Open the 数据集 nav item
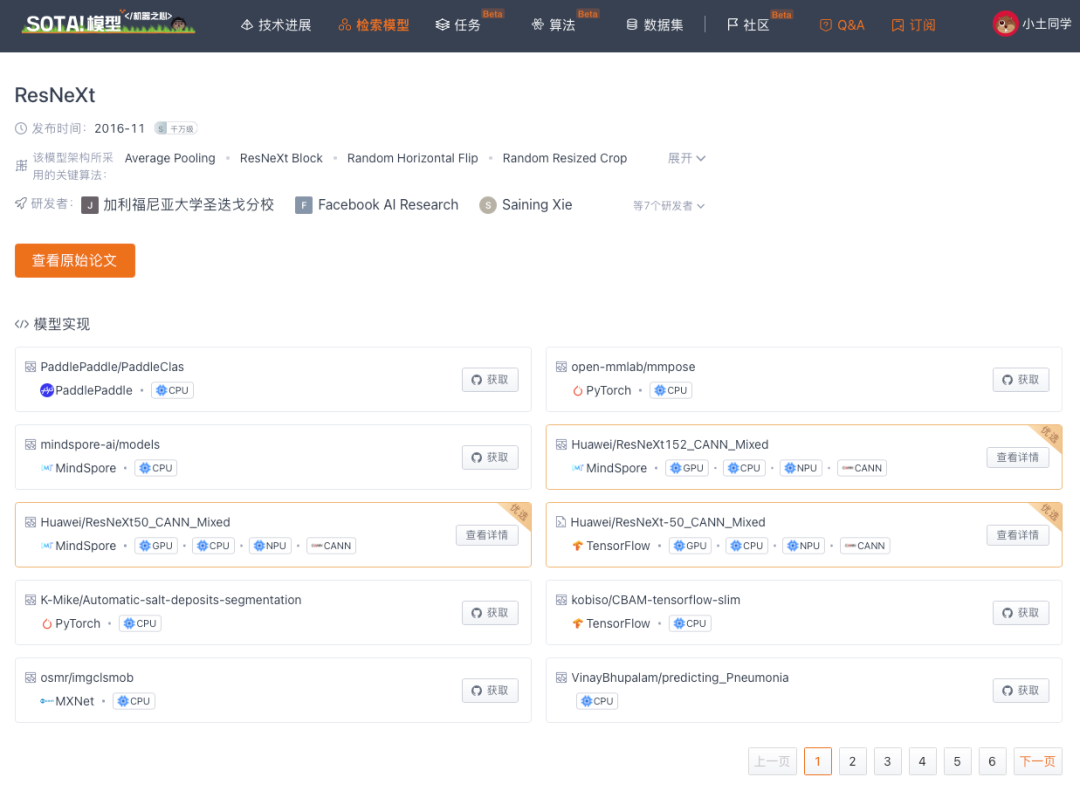The height and width of the screenshot is (798, 1080). click(x=654, y=25)
